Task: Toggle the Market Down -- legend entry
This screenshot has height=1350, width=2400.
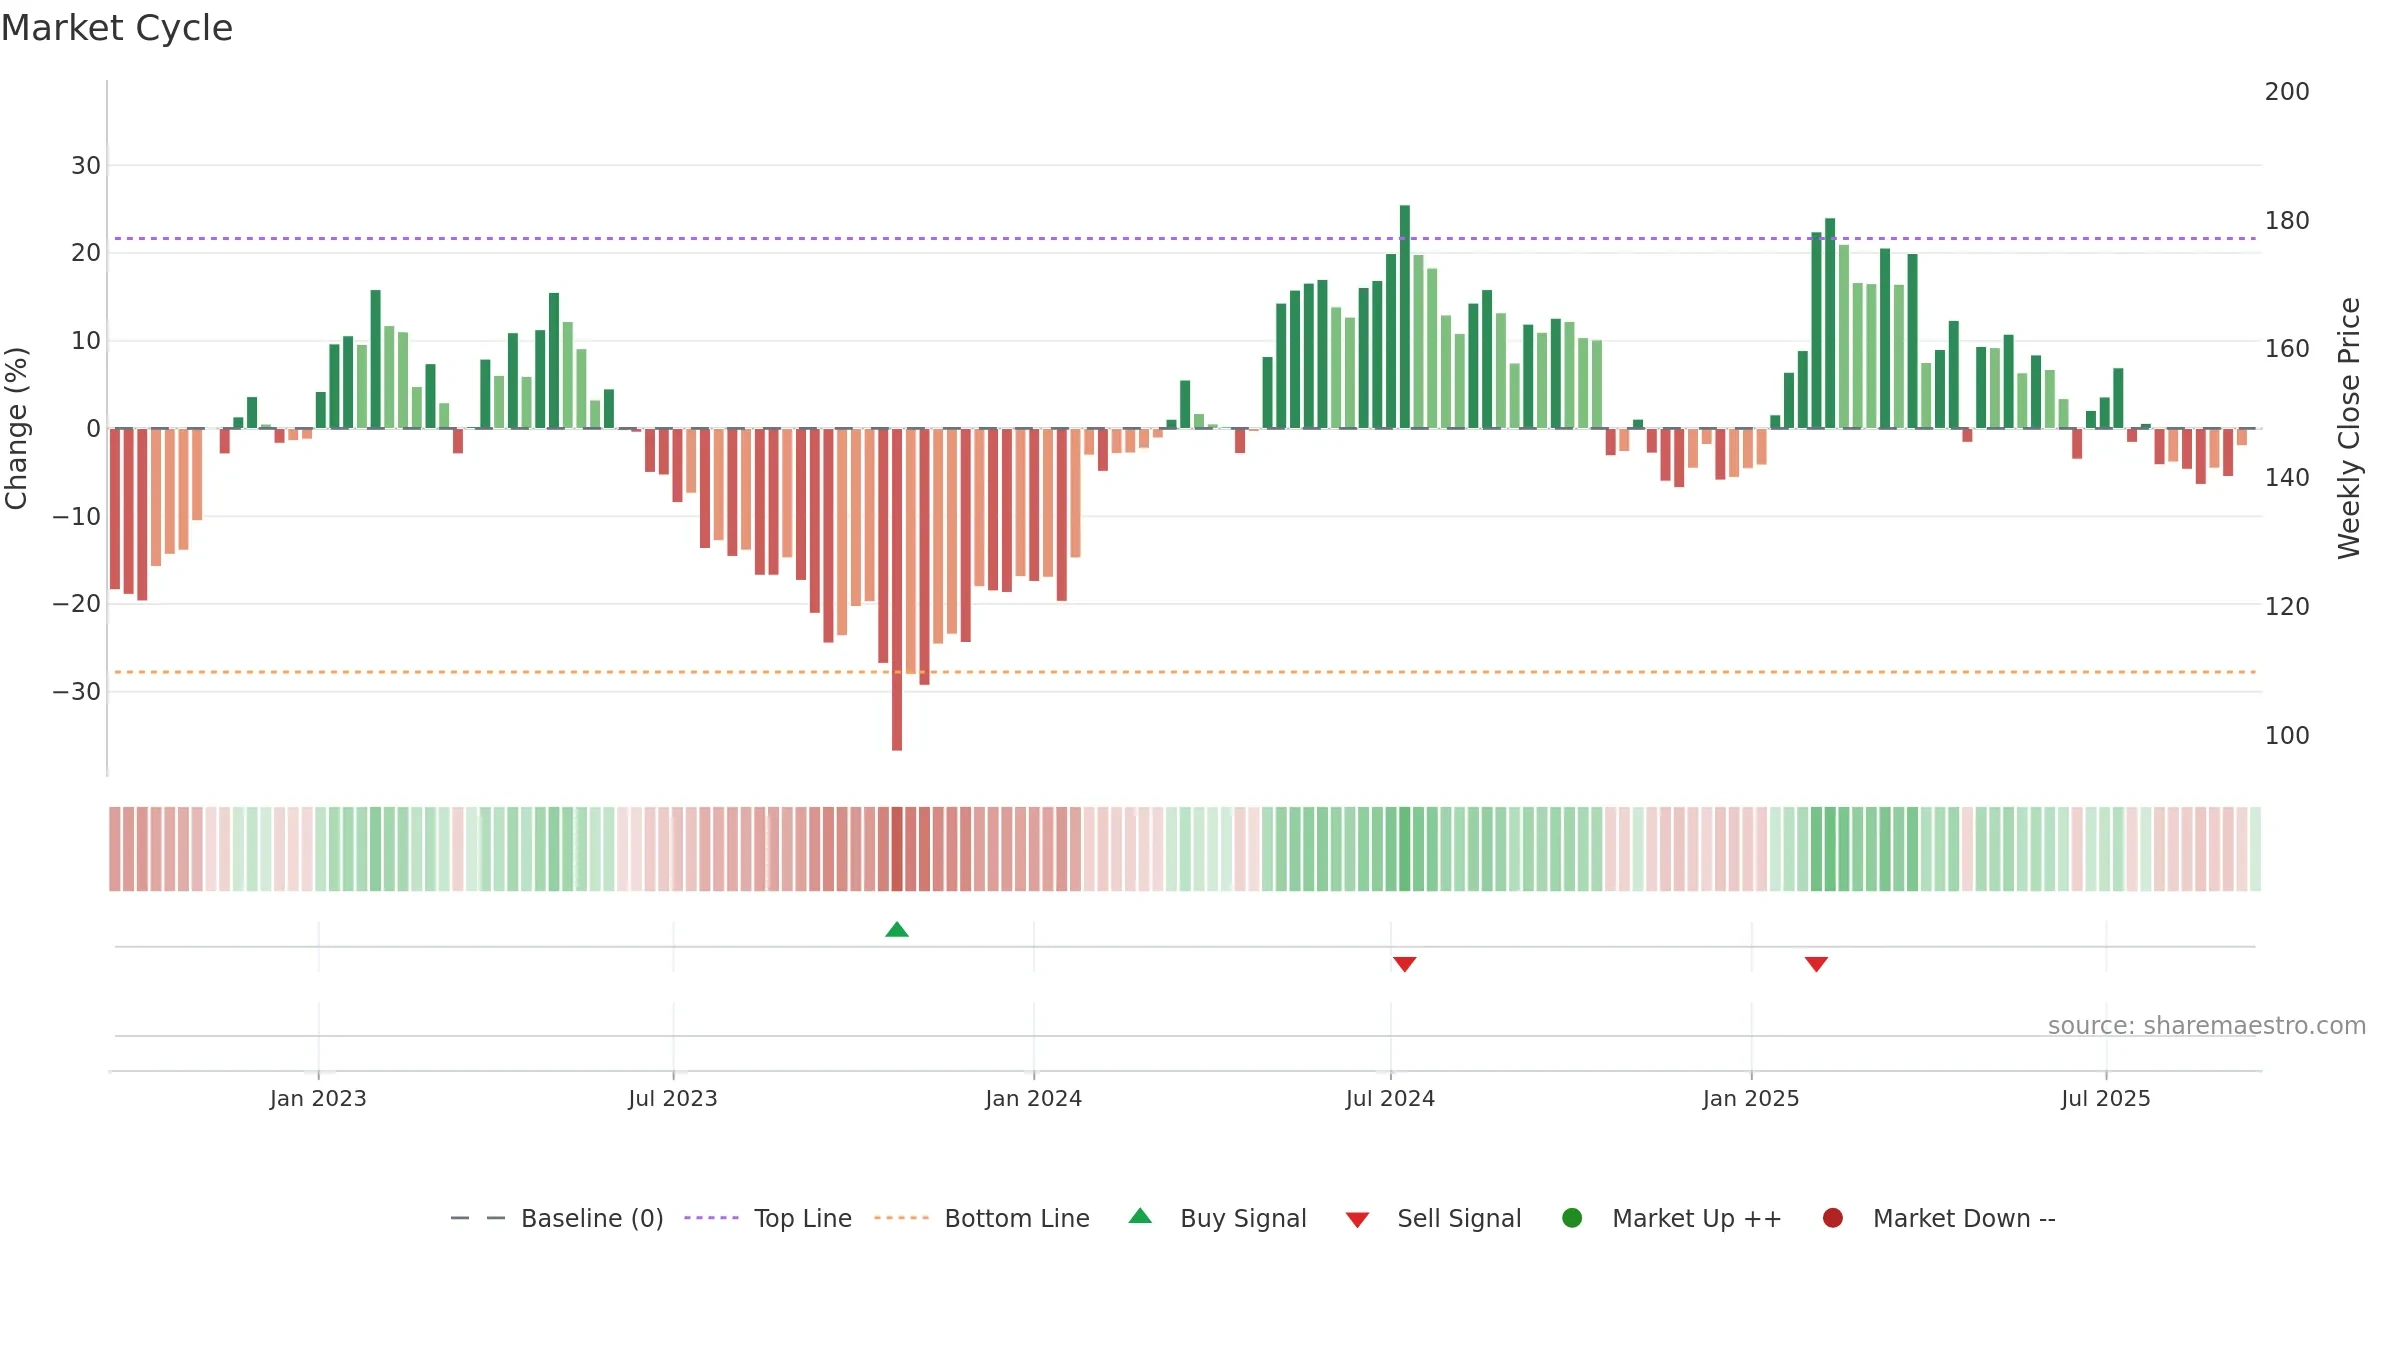Action: pos(1938,1218)
